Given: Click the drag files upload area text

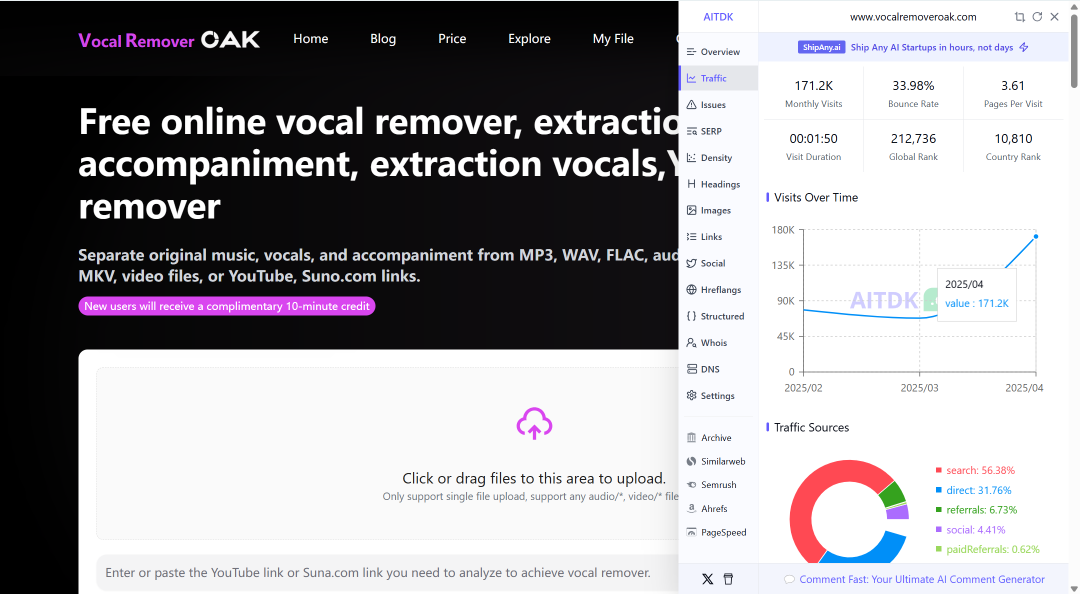Looking at the screenshot, I should (534, 478).
